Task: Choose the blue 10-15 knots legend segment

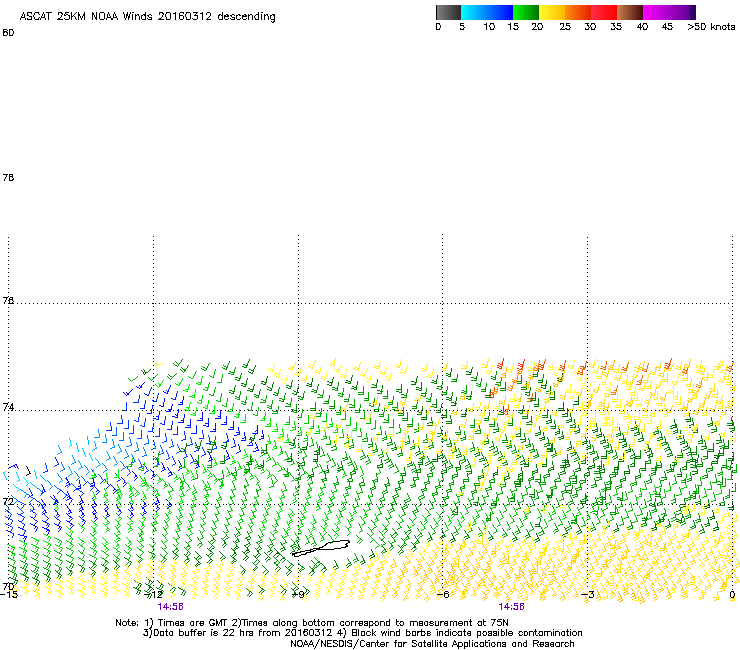Action: (x=500, y=12)
